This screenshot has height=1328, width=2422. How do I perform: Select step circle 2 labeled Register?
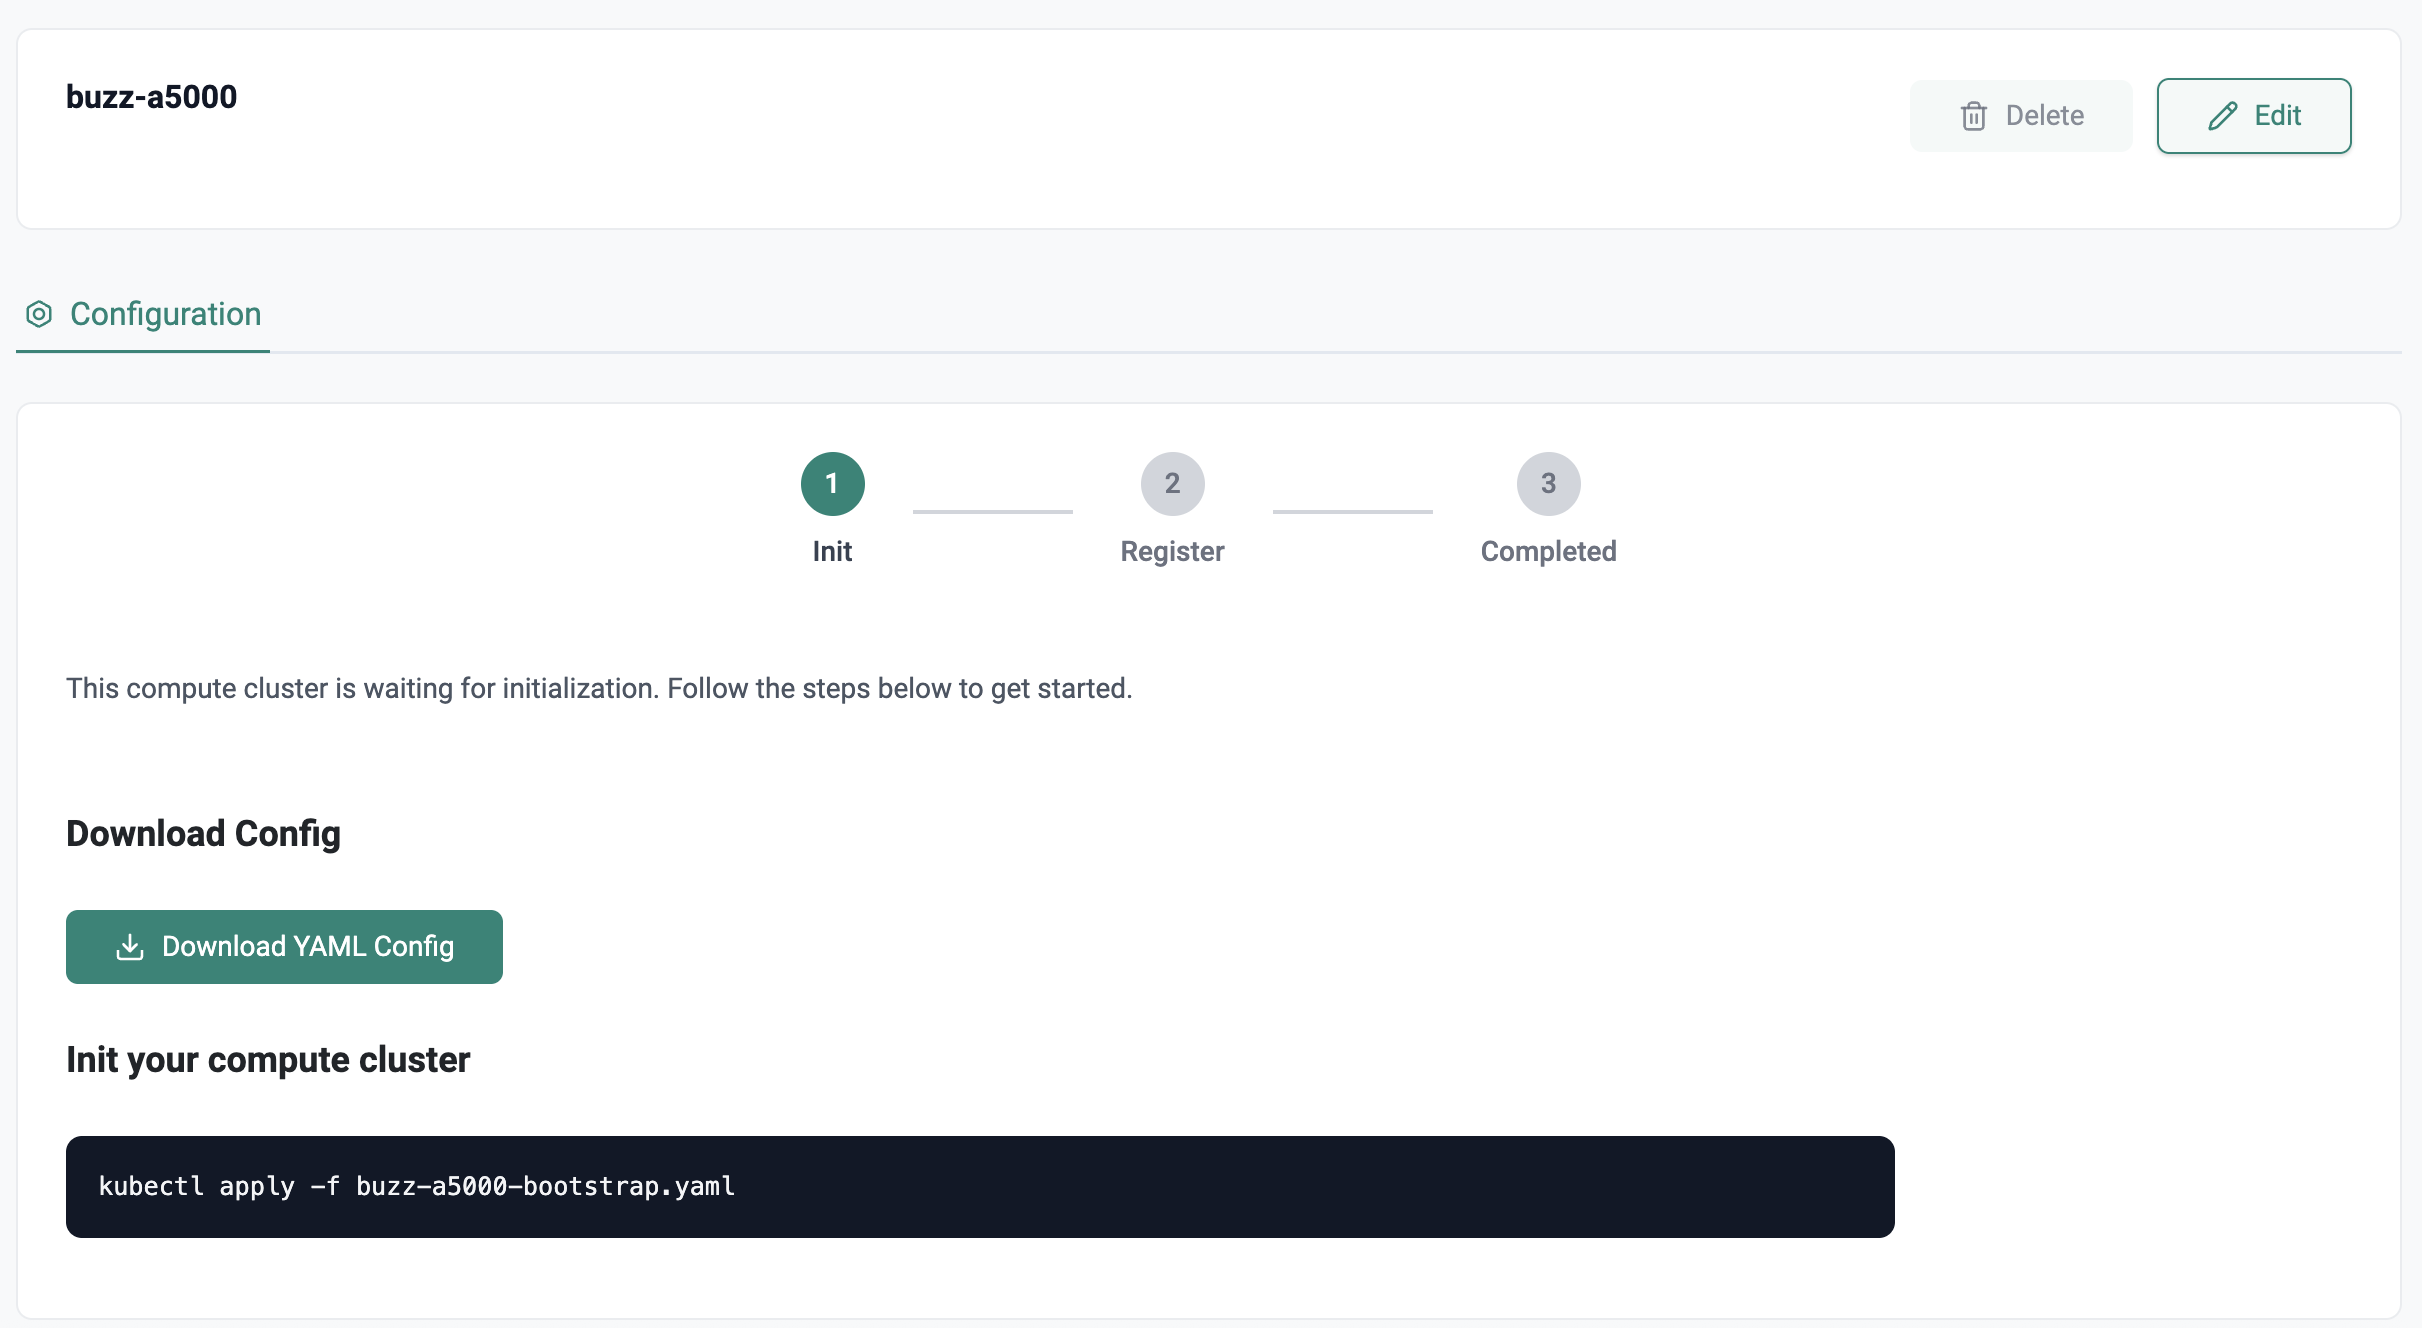(x=1172, y=483)
